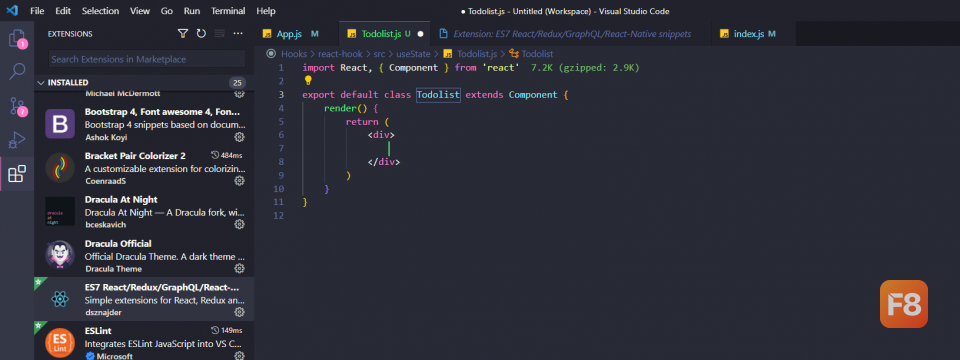
Task: Click the Dracula At Night thumbnail
Action: click(60, 212)
